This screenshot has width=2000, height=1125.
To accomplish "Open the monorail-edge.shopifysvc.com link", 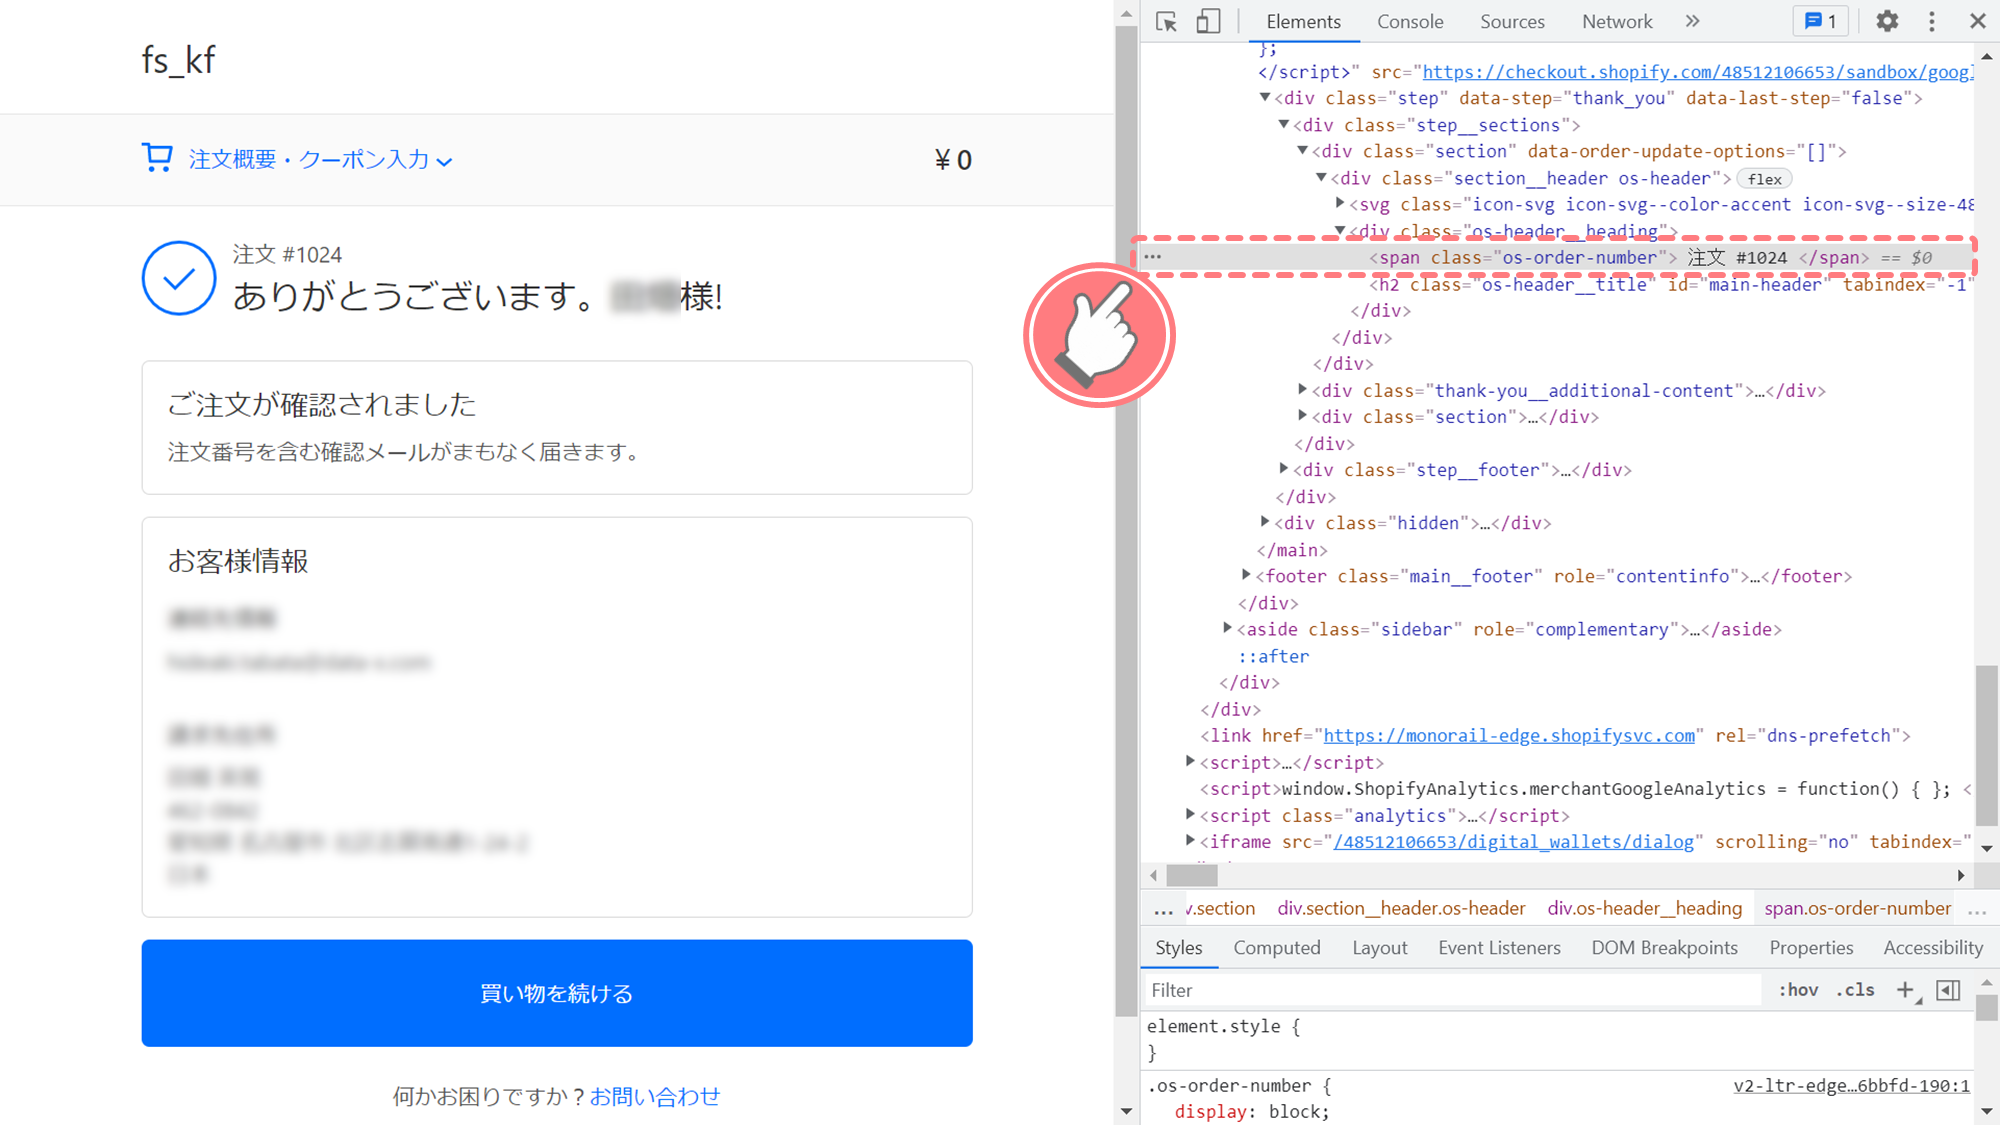I will [1509, 736].
